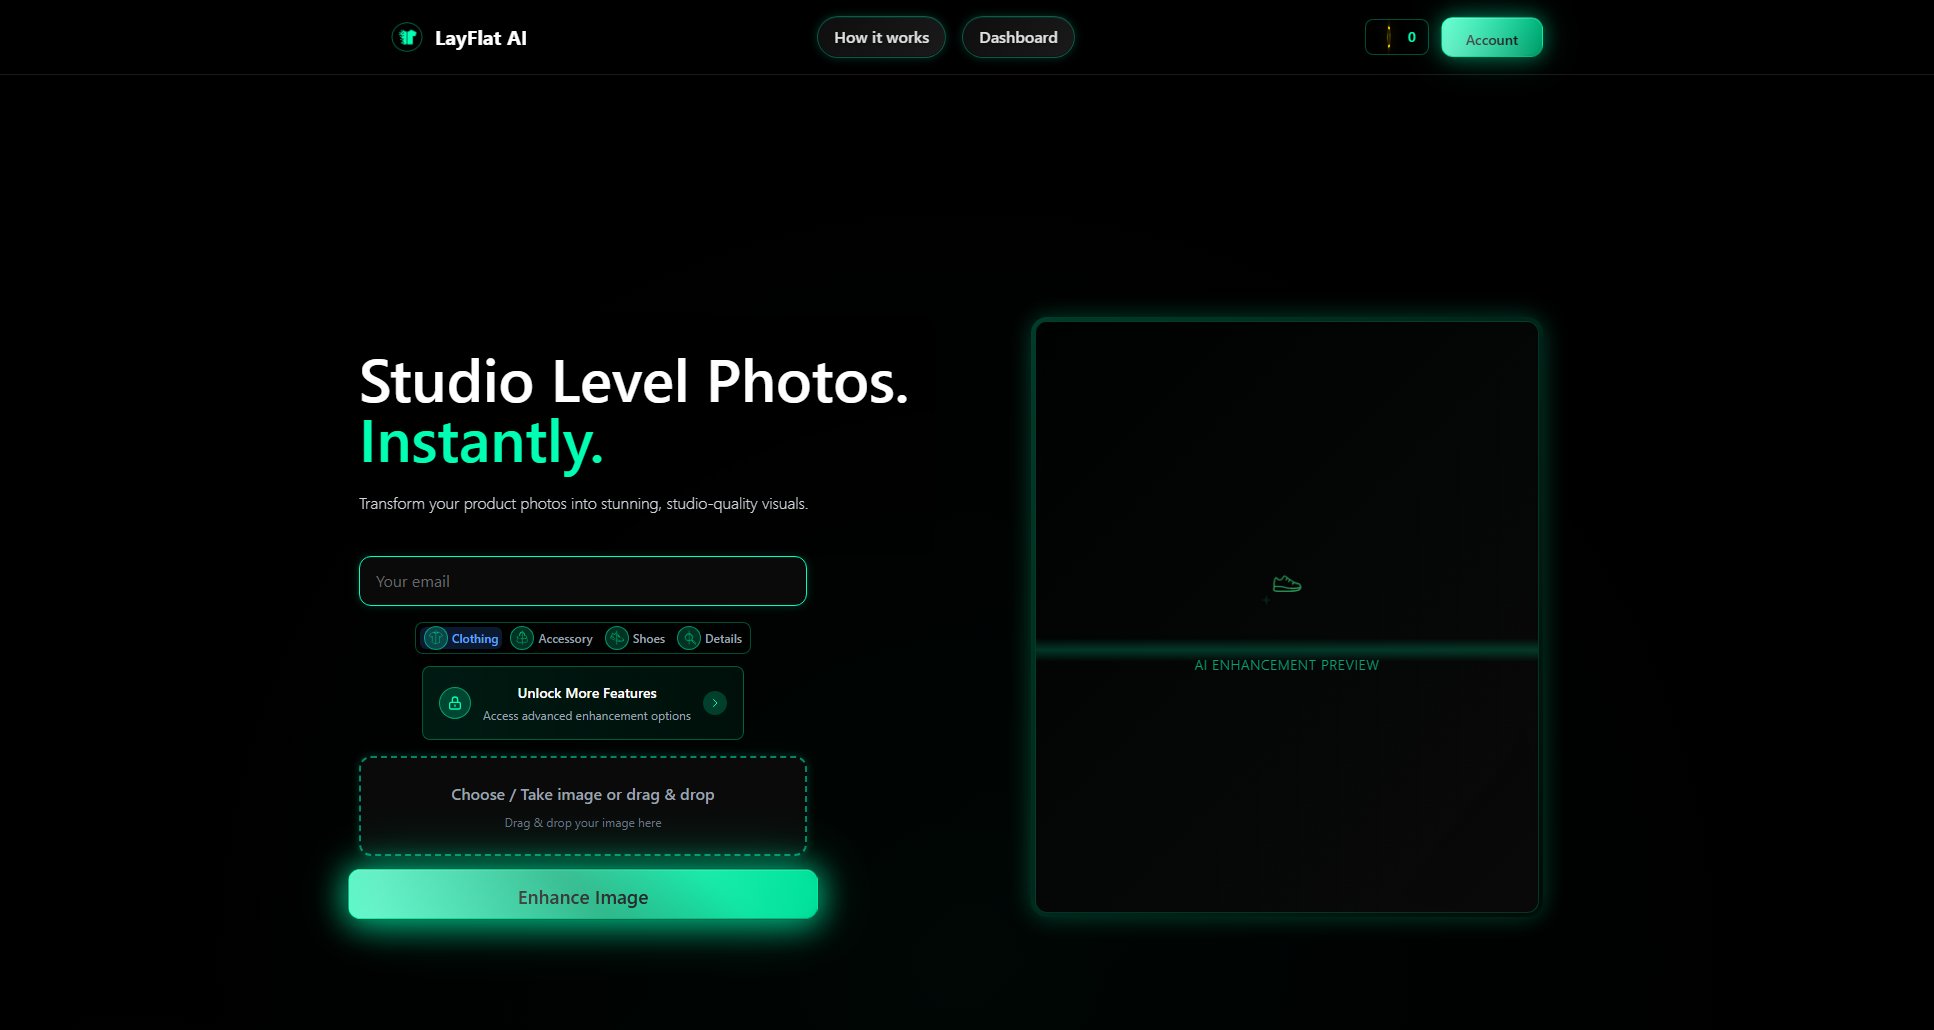Image resolution: width=1934 pixels, height=1030 pixels.
Task: Click the shoe icon in the enhancement preview panel
Action: [1287, 582]
